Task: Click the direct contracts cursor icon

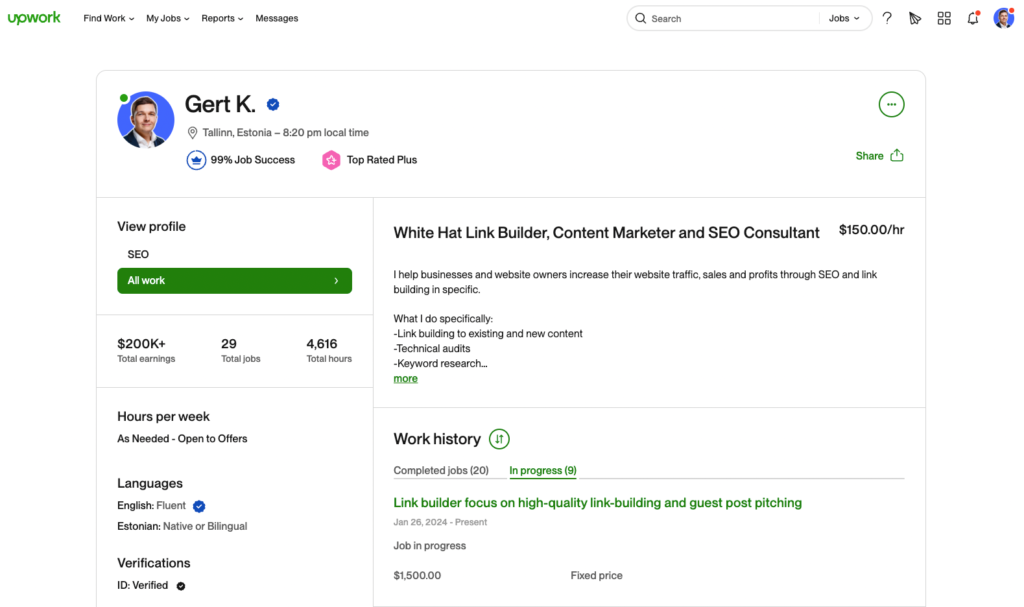Action: [x=915, y=18]
